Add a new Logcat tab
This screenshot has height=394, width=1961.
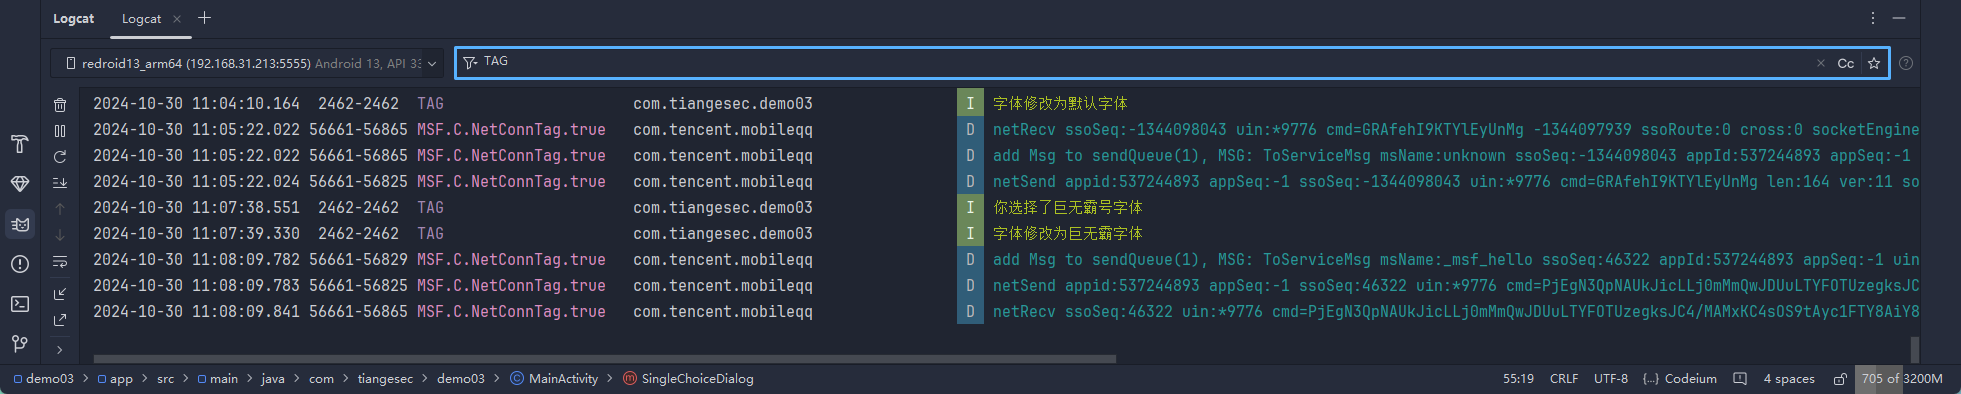click(204, 18)
